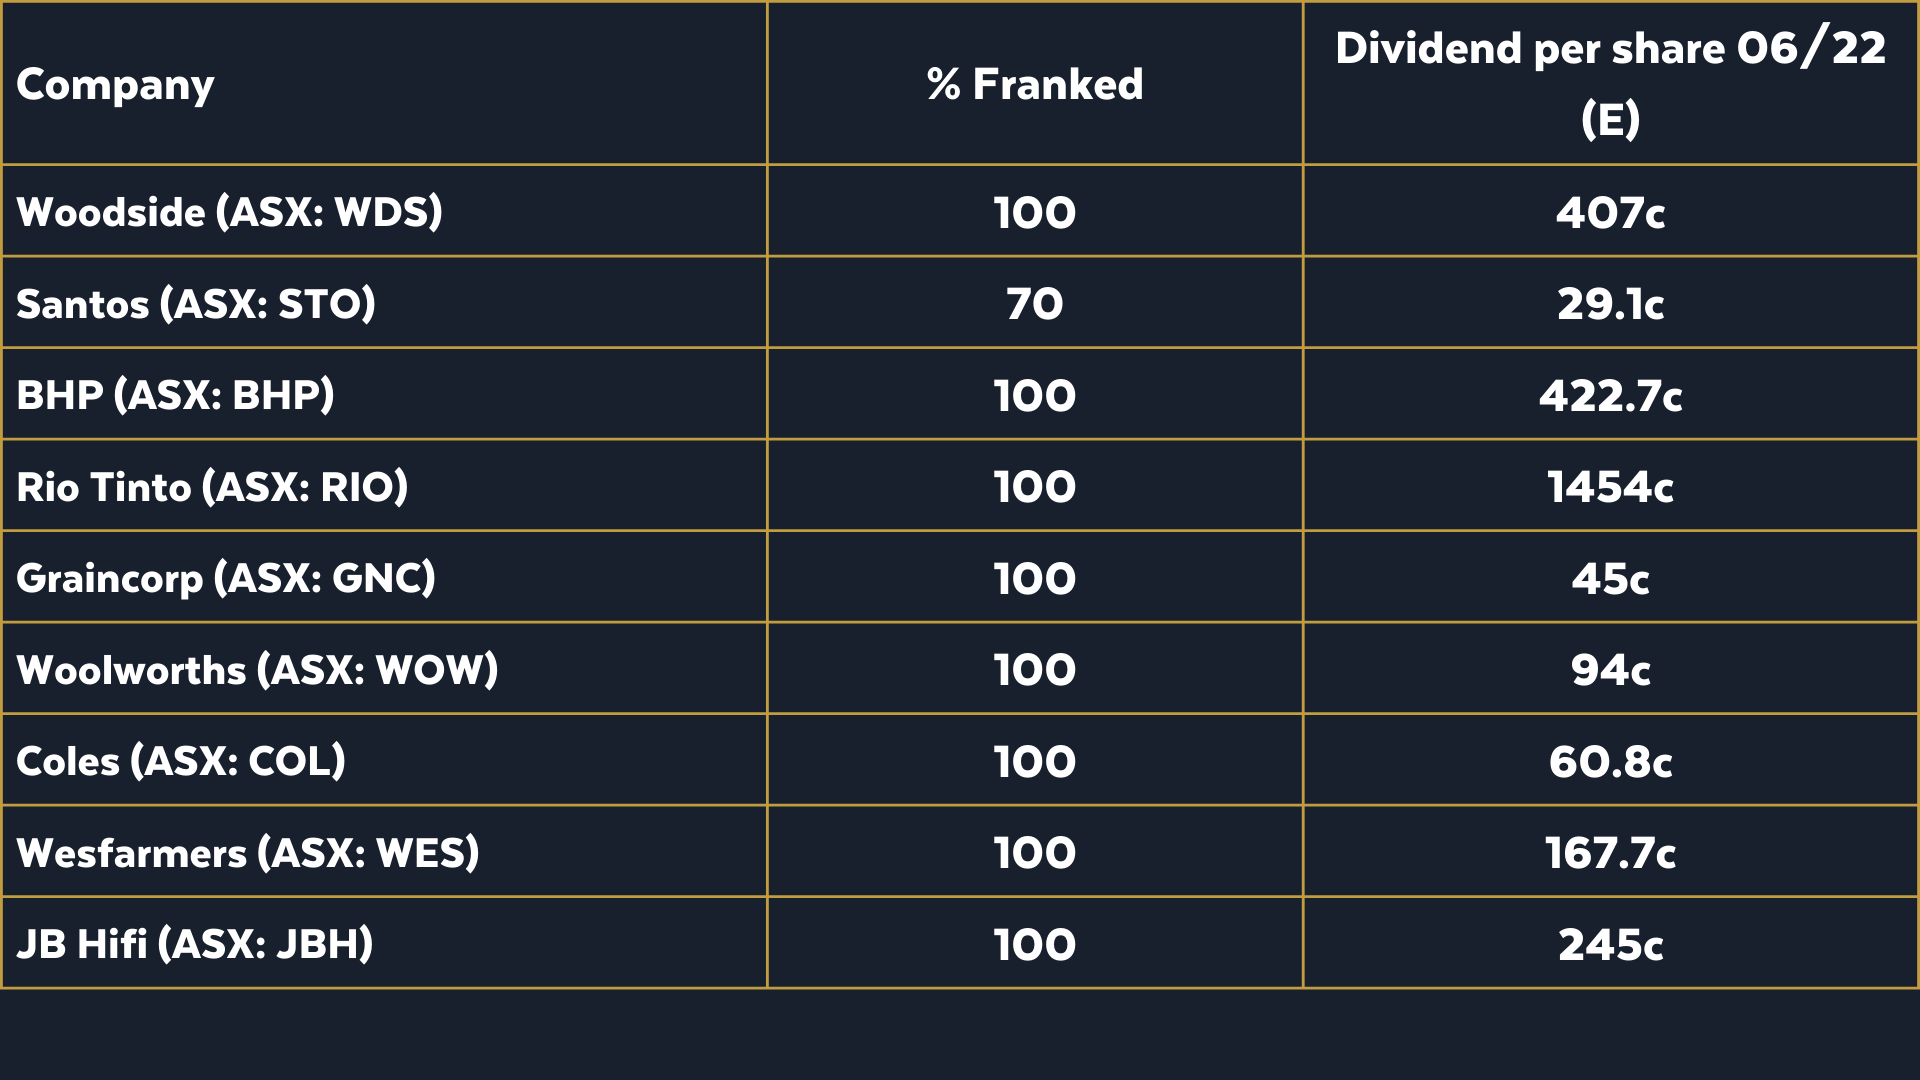Click the Dividend per share 06/22 header
The width and height of the screenshot is (1920, 1080).
[1610, 84]
